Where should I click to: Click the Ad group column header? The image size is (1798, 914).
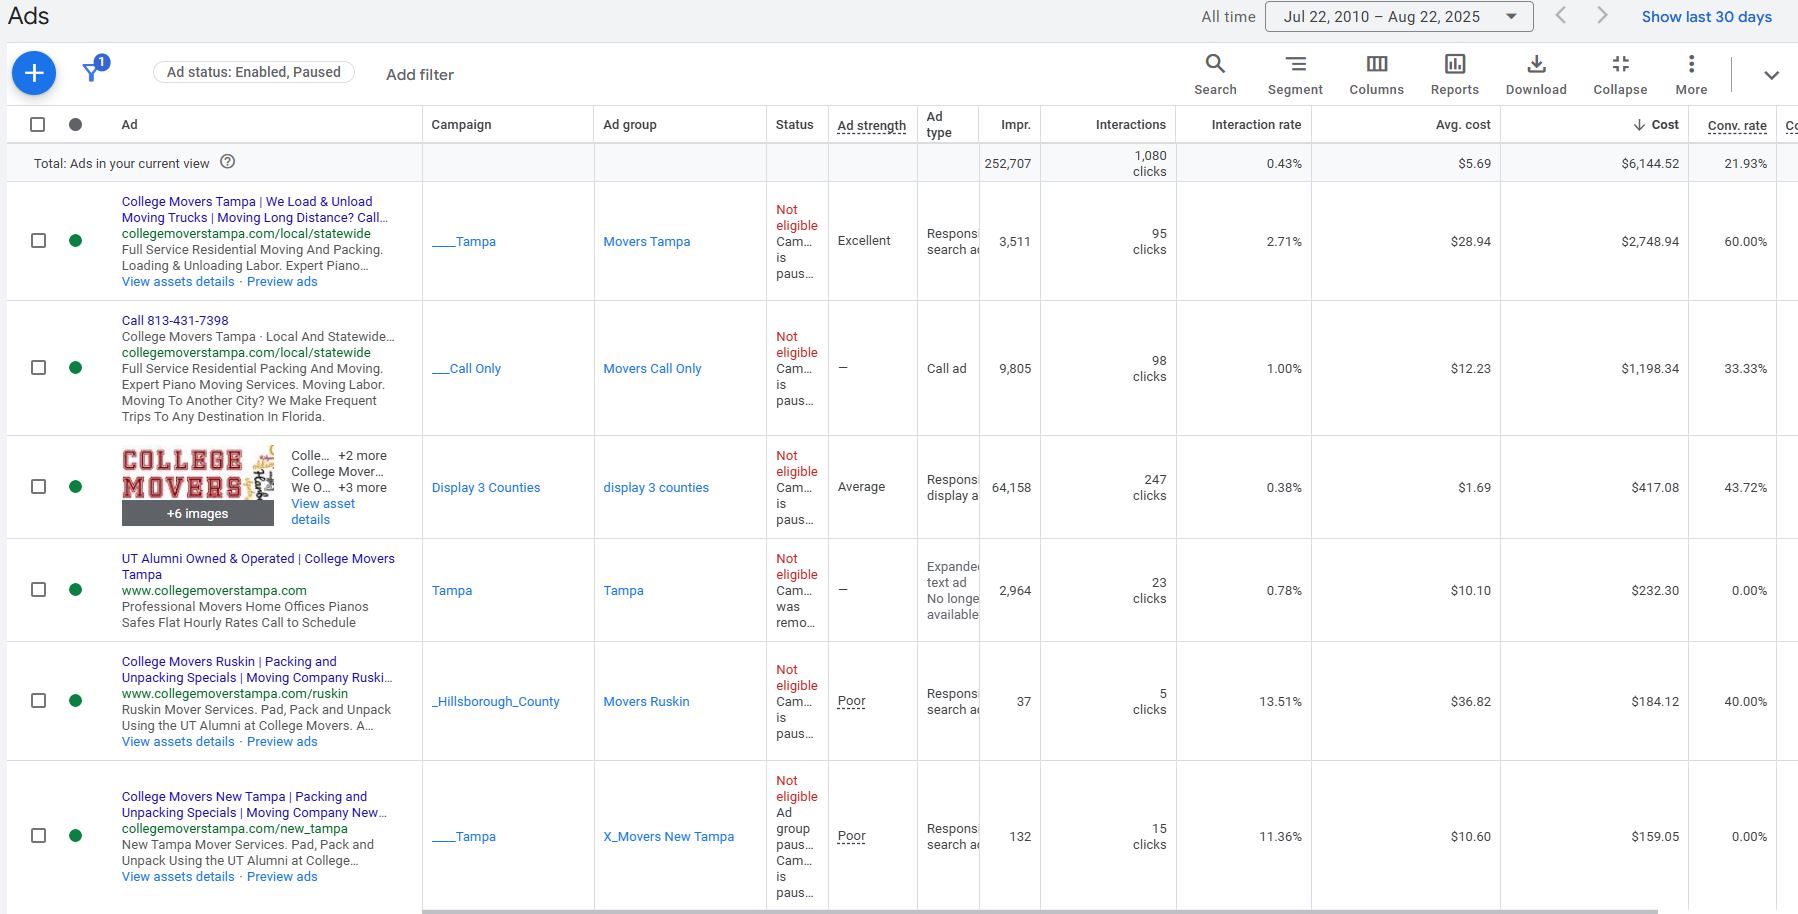point(630,125)
